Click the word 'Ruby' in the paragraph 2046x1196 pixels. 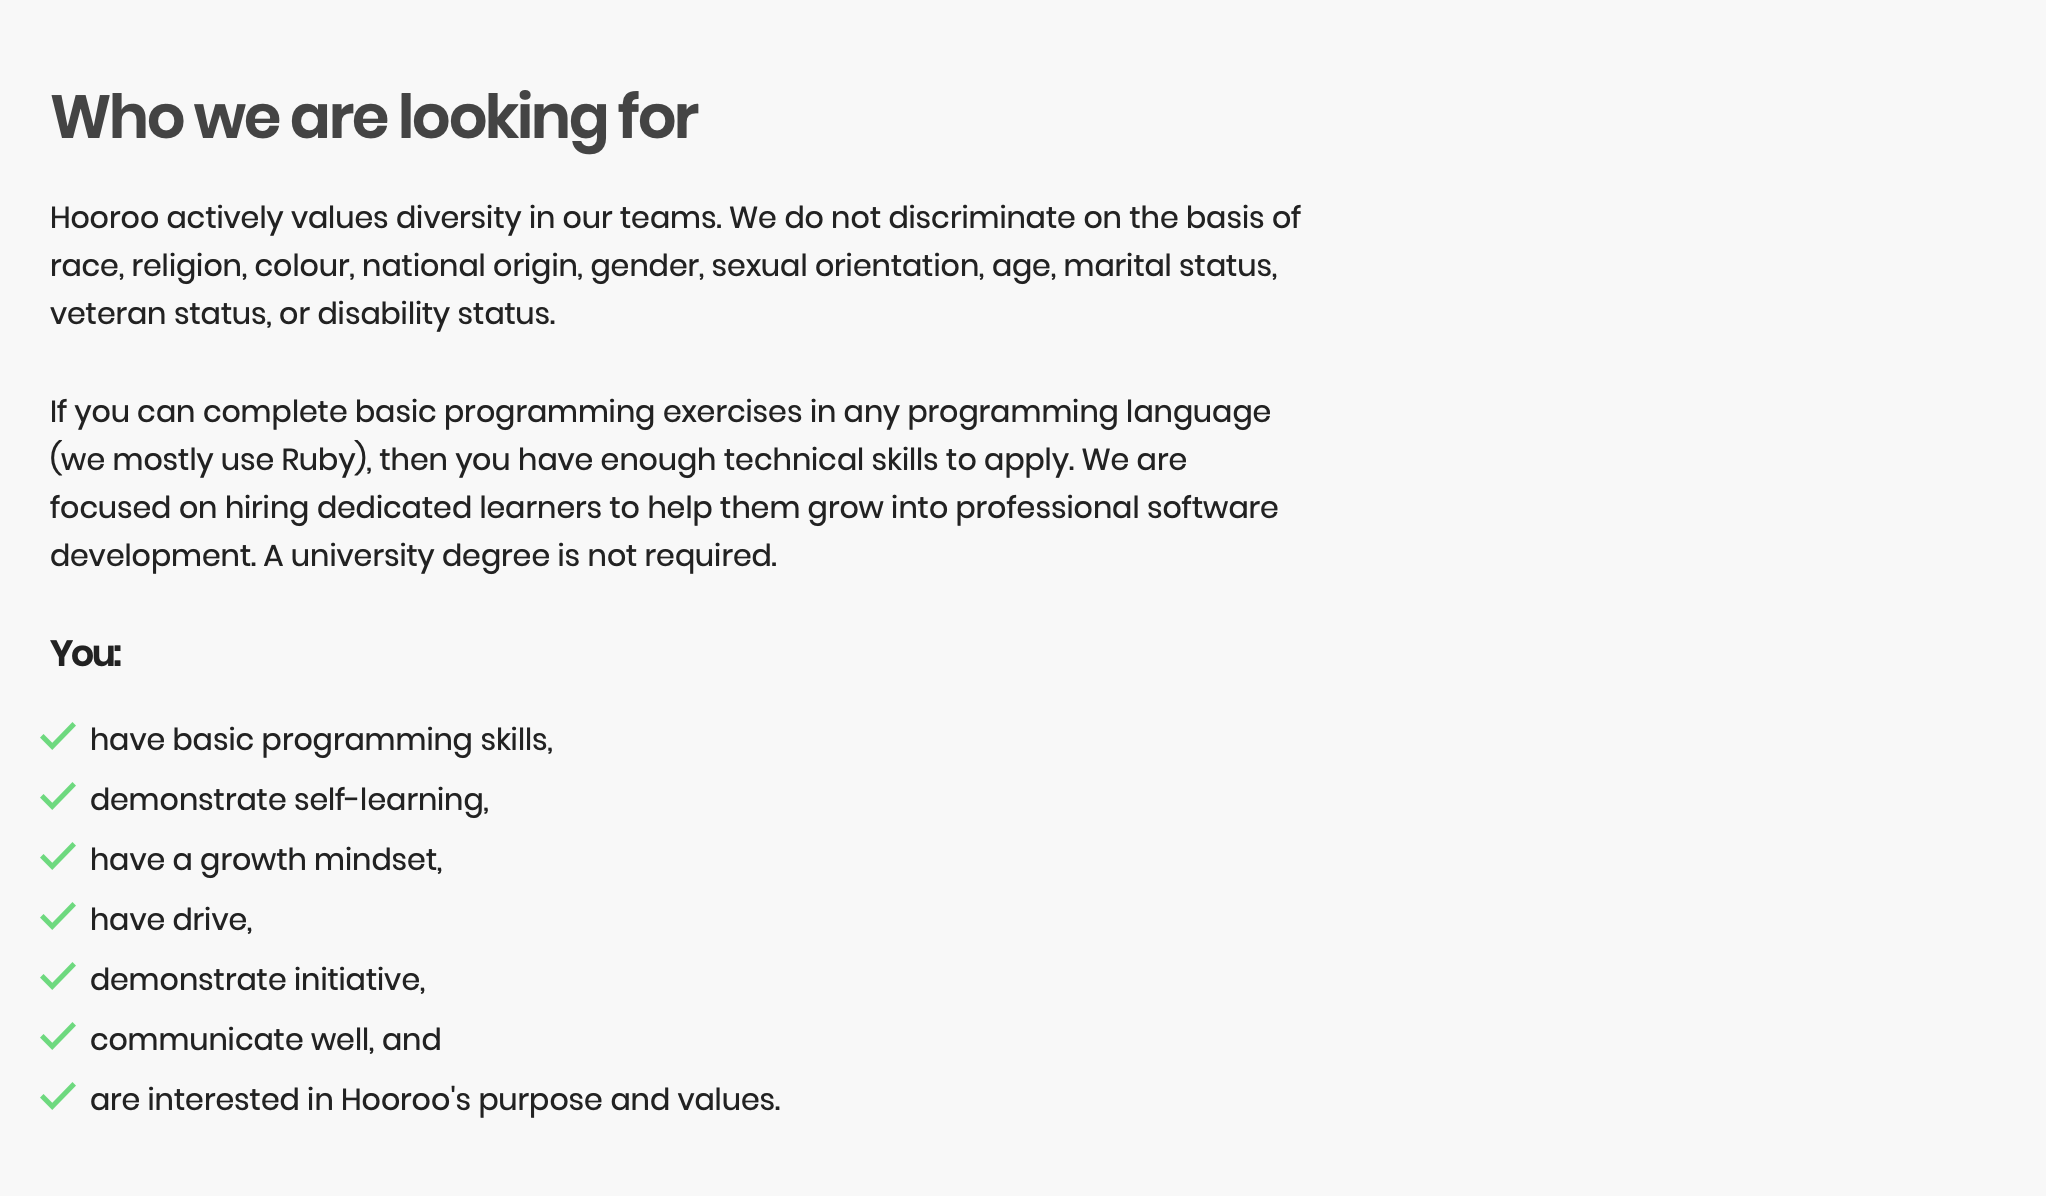point(318,460)
